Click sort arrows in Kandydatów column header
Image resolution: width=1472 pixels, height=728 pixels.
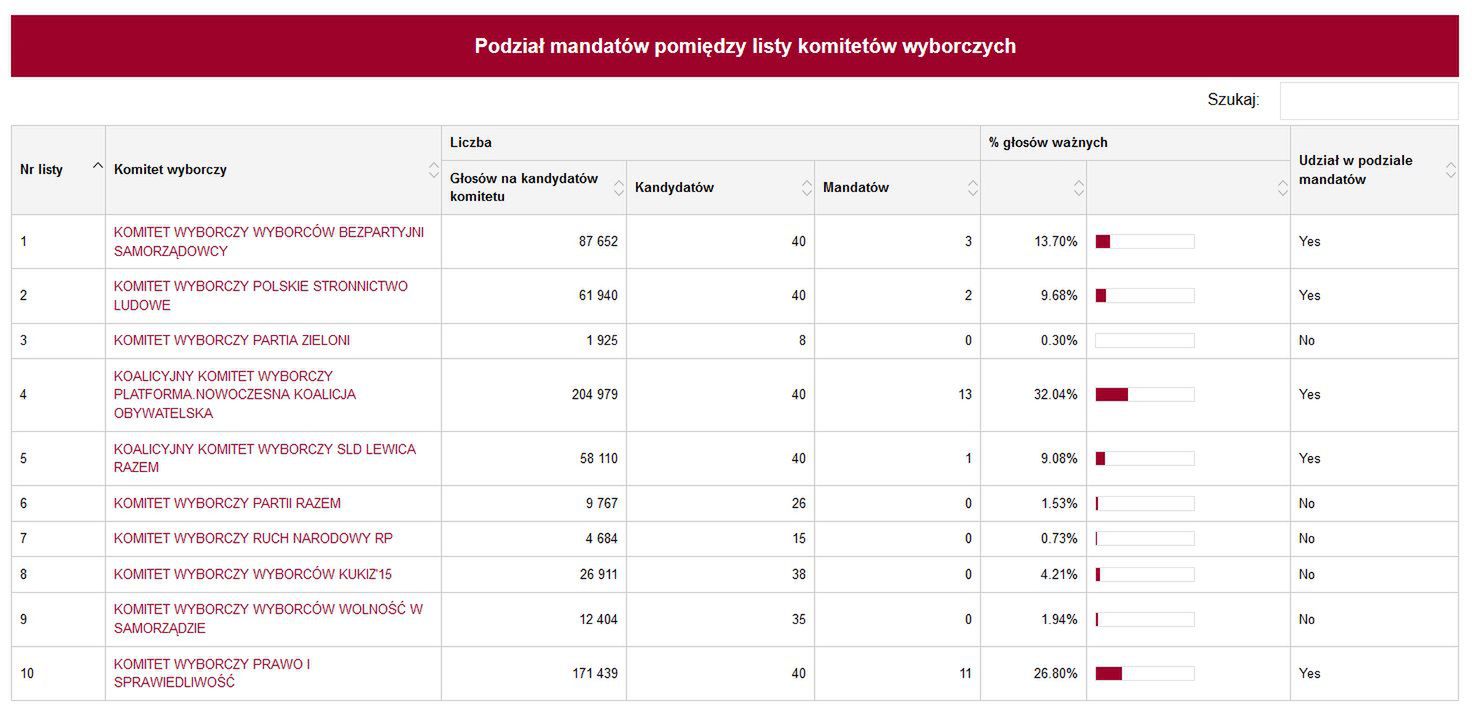807,187
